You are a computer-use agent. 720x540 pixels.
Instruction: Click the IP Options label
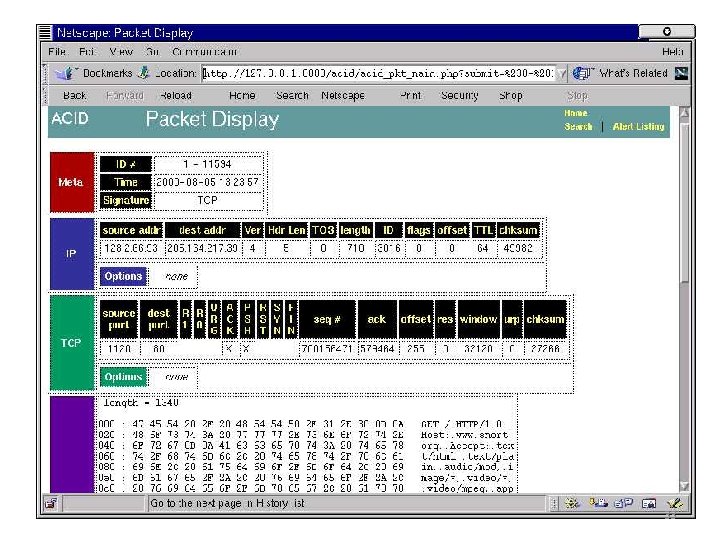(123, 276)
